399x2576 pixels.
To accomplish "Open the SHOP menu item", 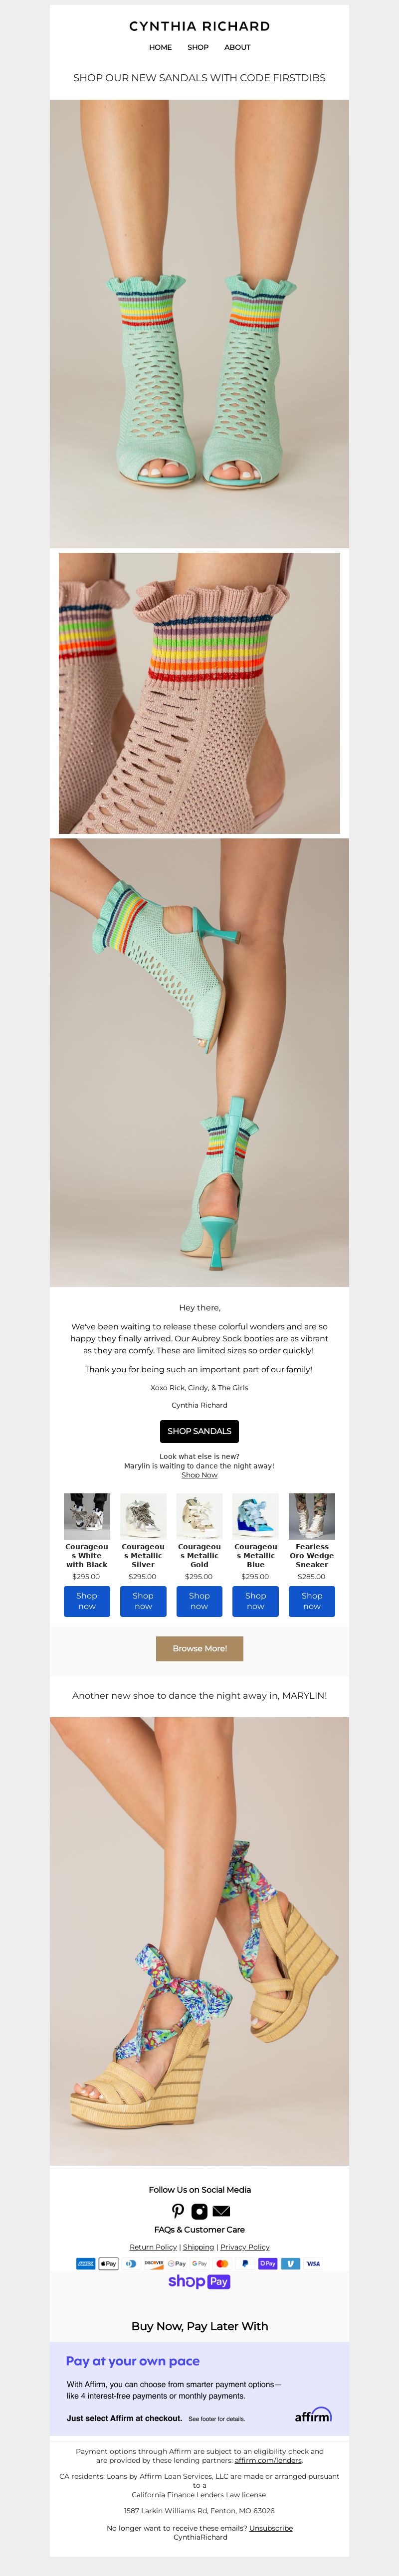I will pos(198,47).
